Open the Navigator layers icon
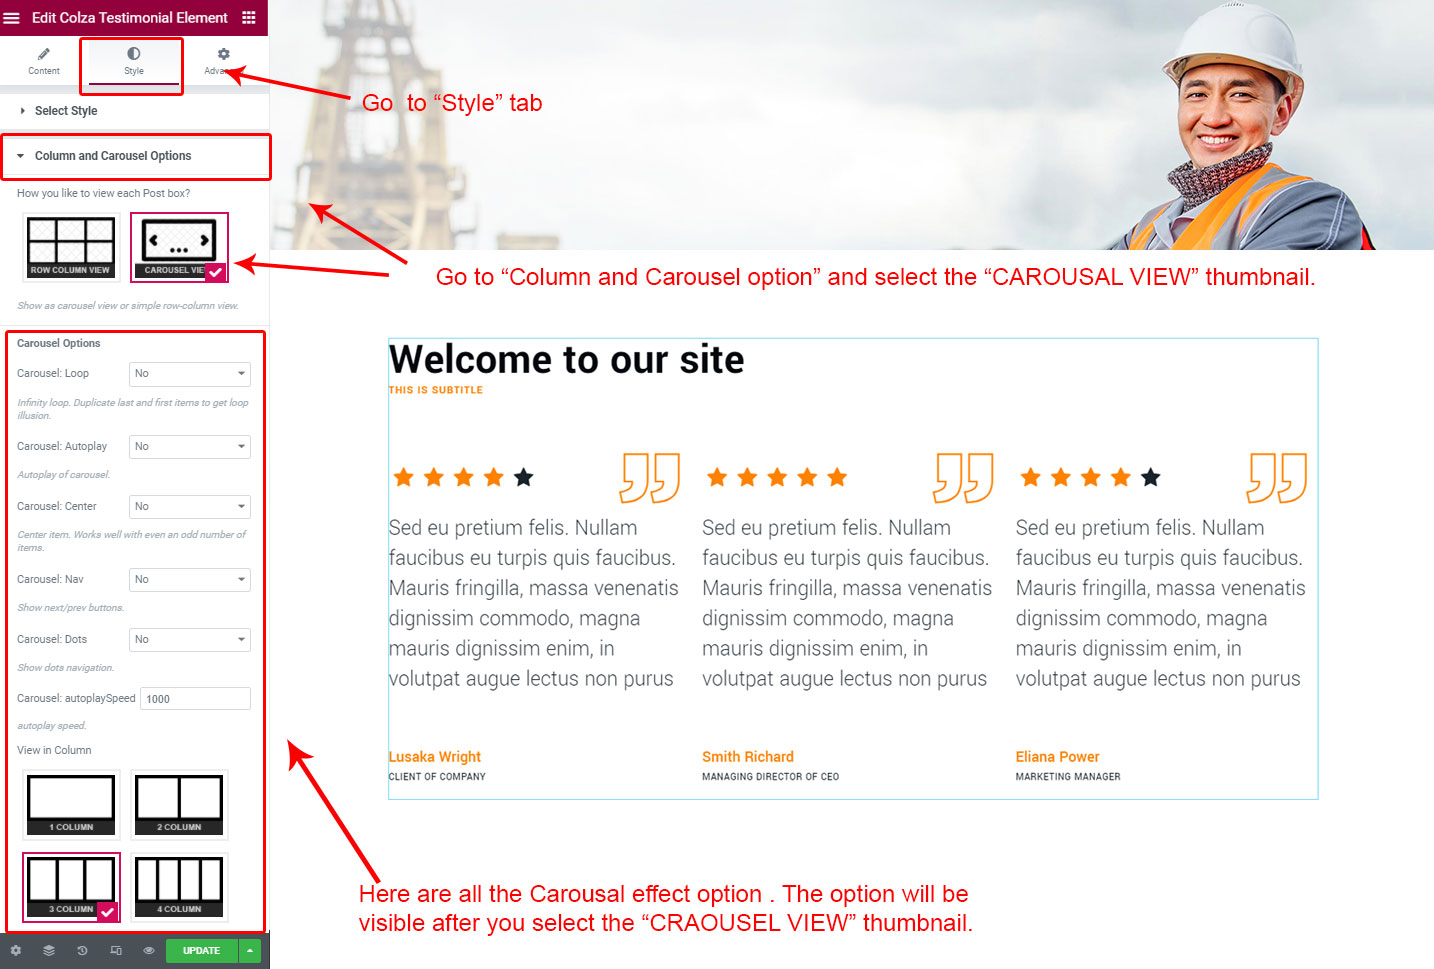Viewport: 1434px width, 969px height. (x=49, y=950)
